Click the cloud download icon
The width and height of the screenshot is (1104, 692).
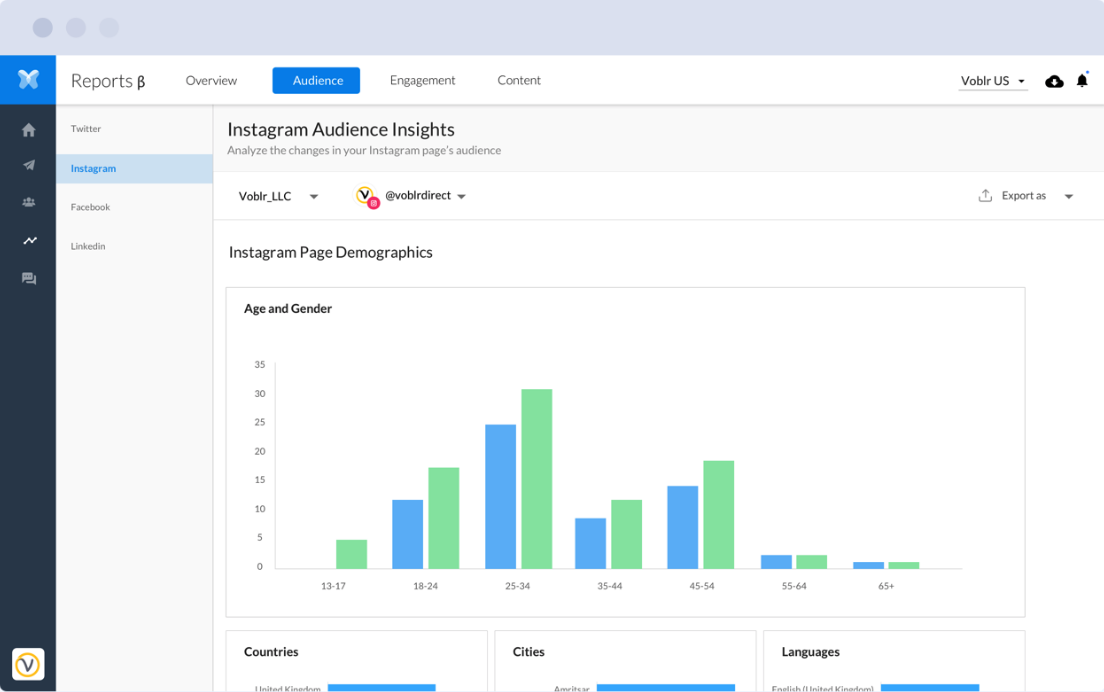(1054, 81)
